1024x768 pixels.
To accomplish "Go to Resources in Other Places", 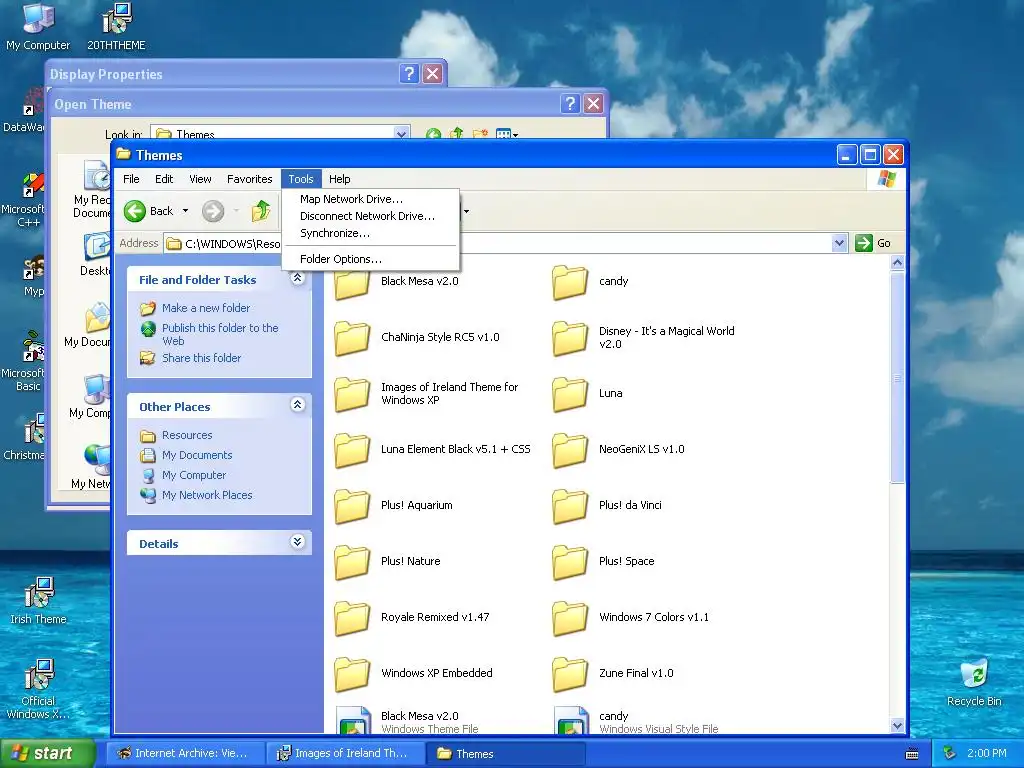I will pos(187,435).
